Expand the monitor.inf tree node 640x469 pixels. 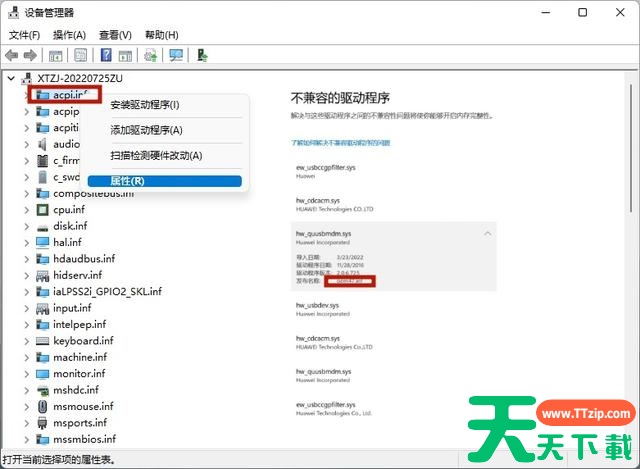click(x=27, y=374)
